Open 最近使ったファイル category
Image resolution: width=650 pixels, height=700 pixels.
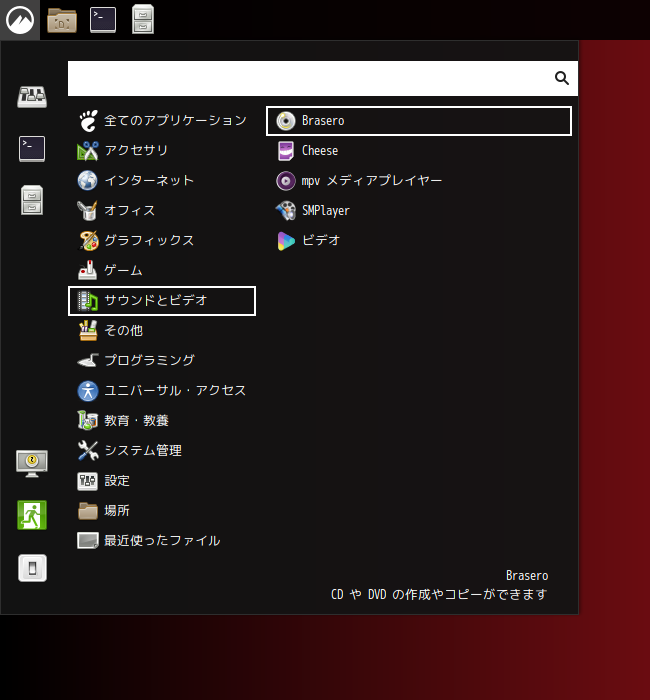pyautogui.click(x=162, y=541)
